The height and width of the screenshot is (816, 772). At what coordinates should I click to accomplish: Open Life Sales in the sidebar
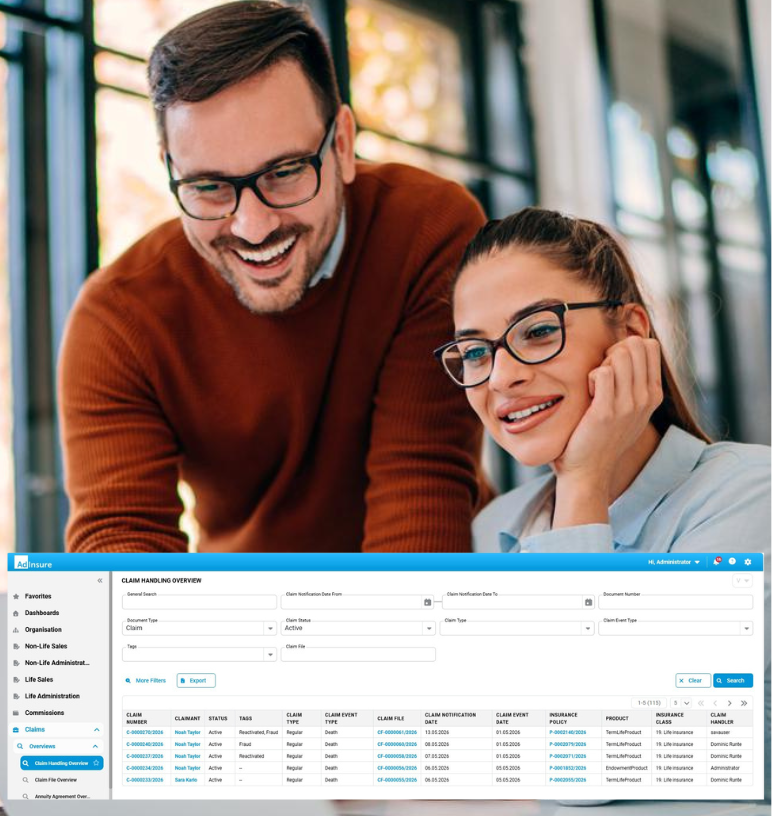pos(39,680)
